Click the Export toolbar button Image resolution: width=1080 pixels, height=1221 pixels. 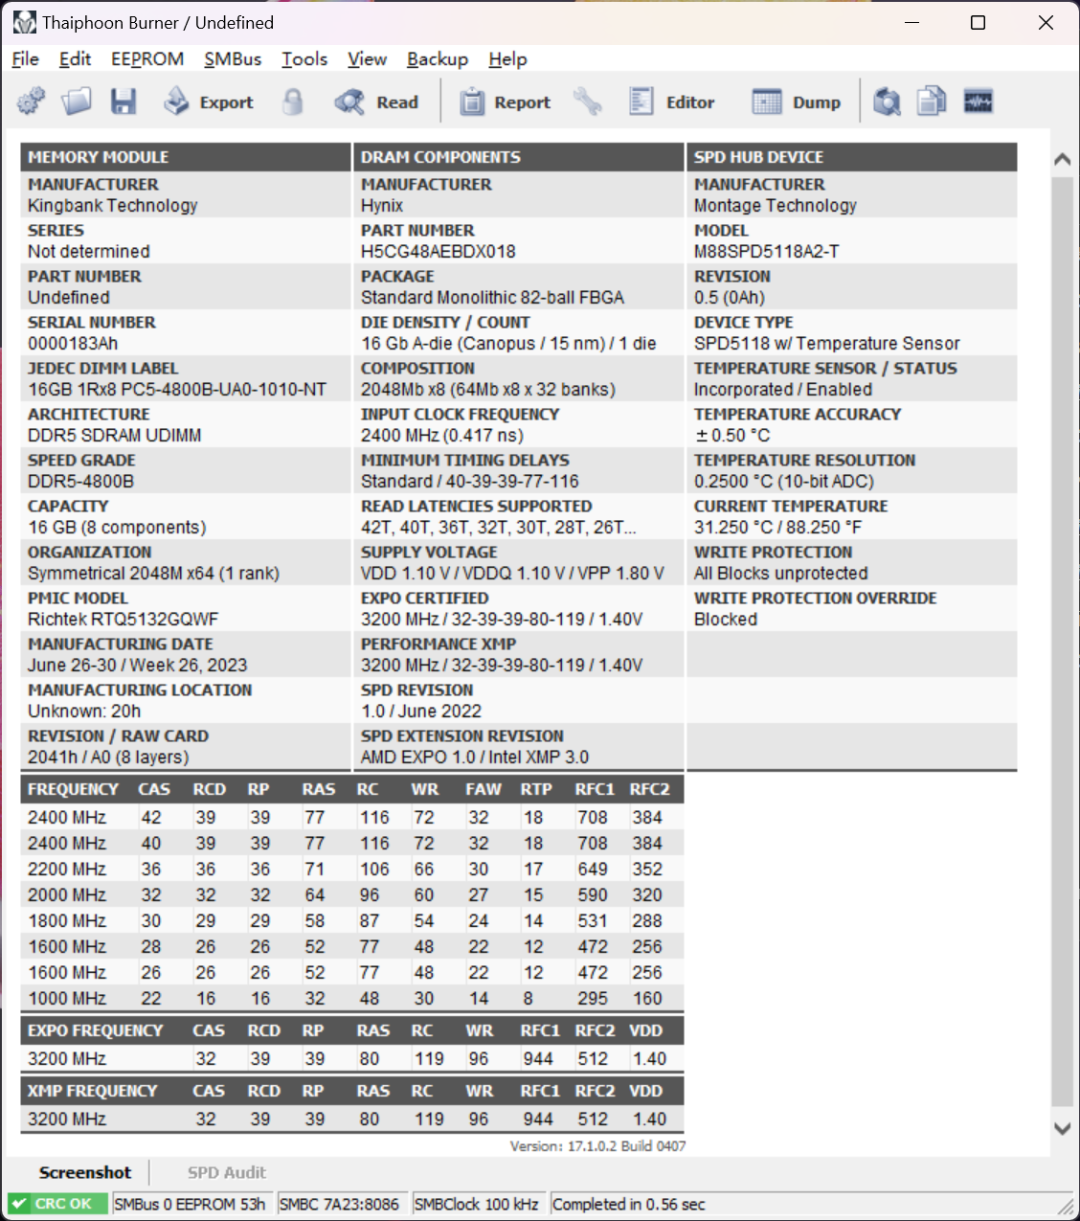pyautogui.click(x=208, y=102)
